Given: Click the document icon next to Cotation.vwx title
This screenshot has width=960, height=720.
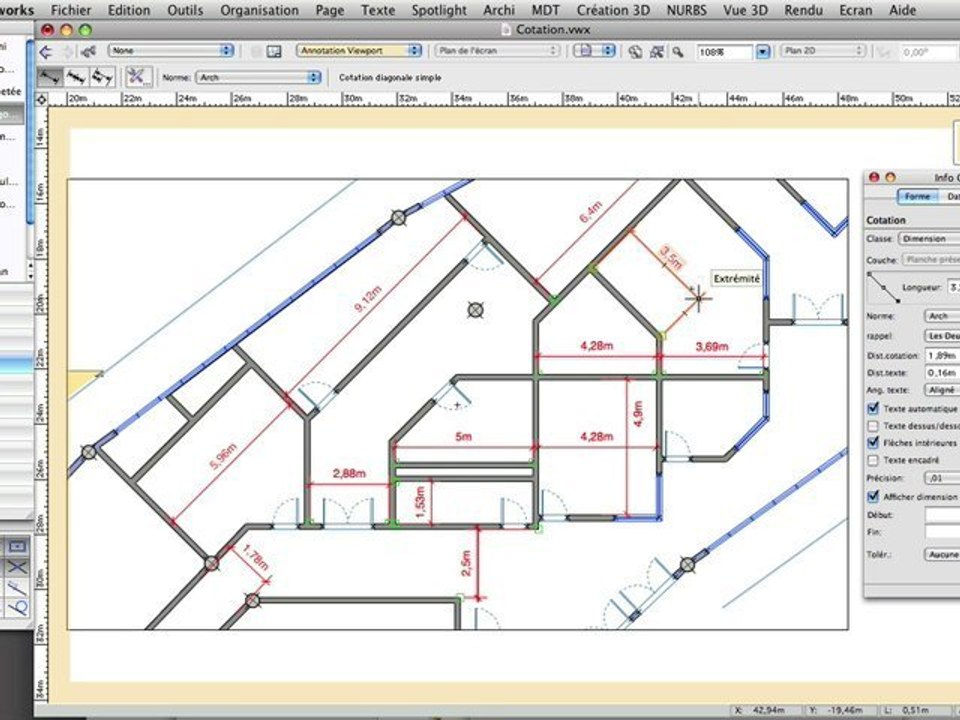Looking at the screenshot, I should click(506, 29).
